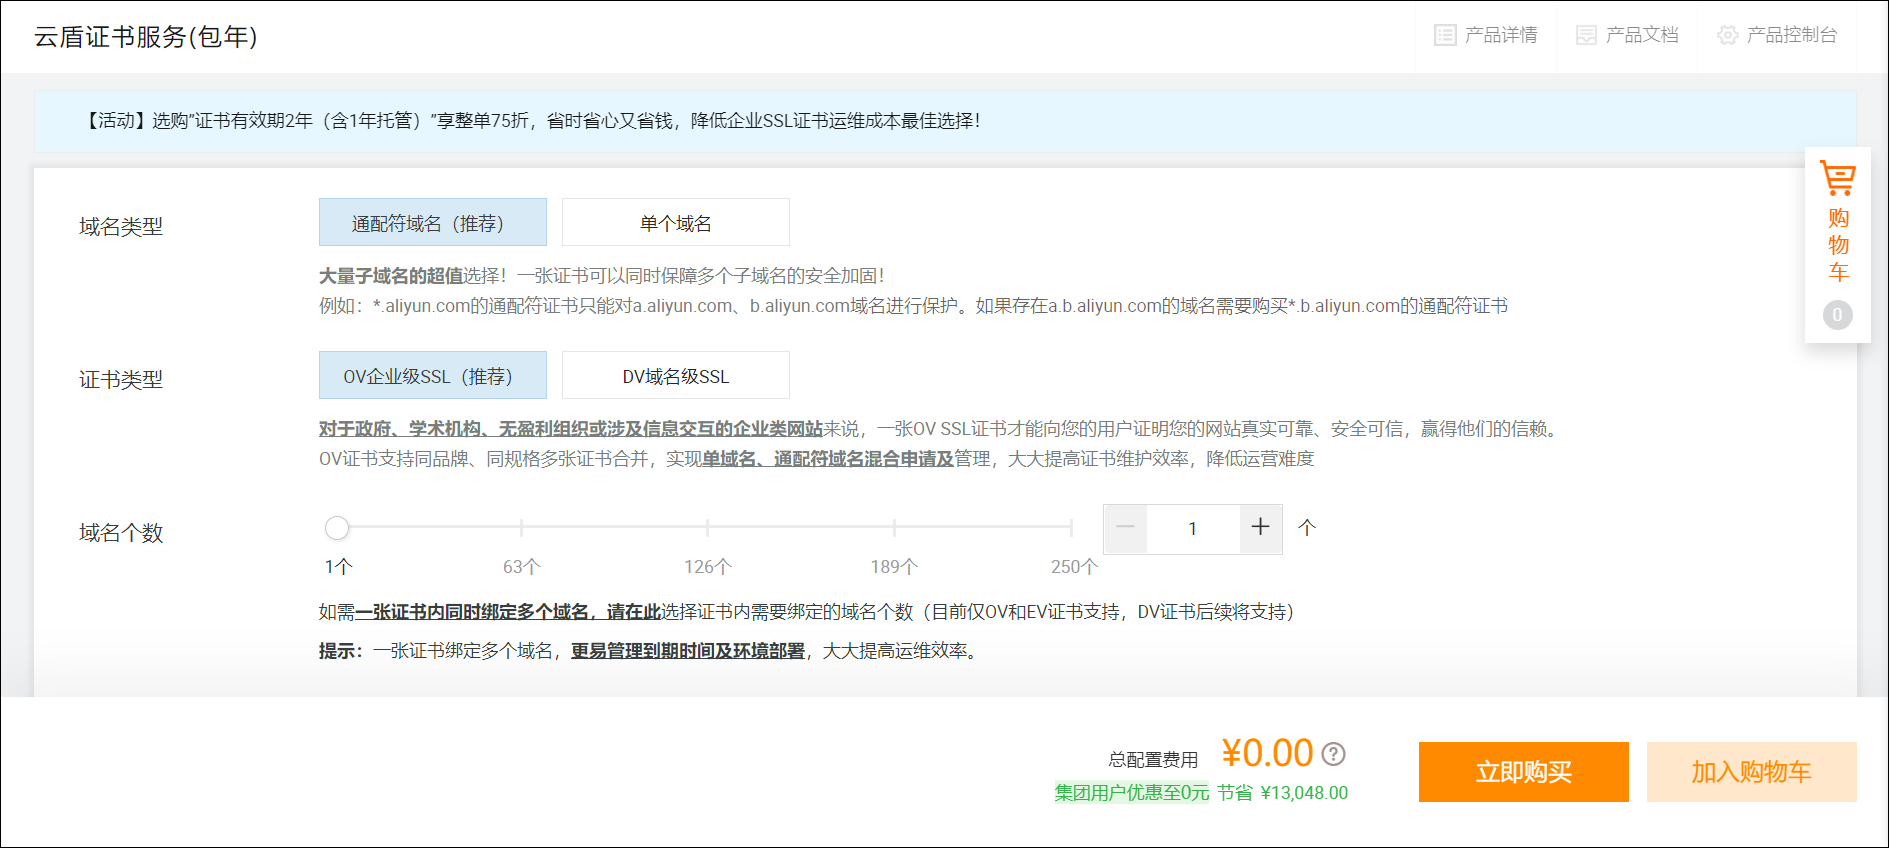
Task: Open the 产品控制台 gear icon
Action: pos(1727,35)
